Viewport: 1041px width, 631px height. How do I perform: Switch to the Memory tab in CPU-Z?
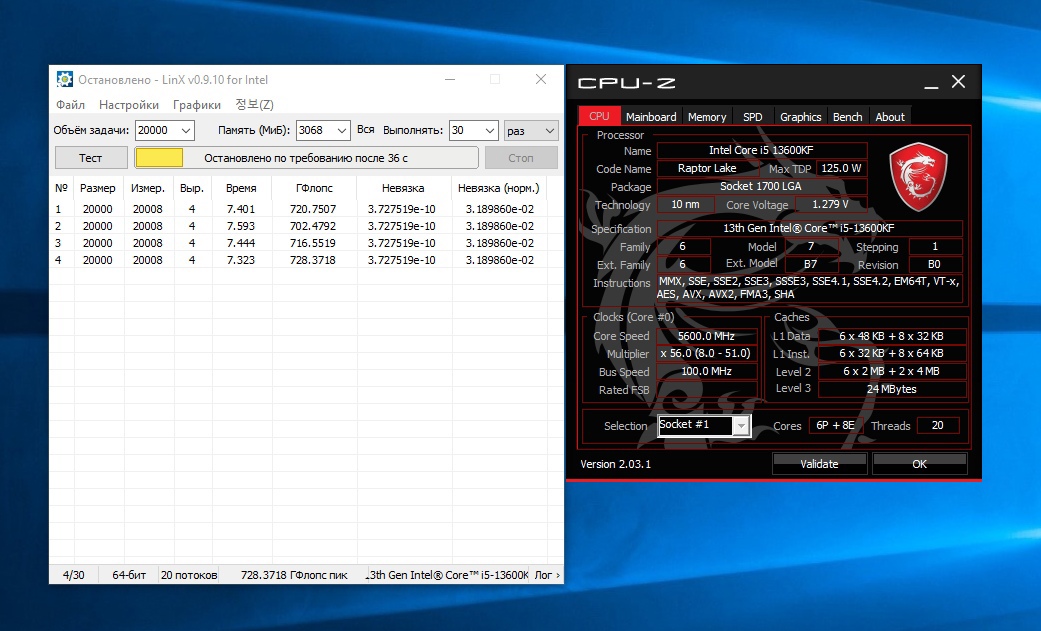[x=706, y=116]
